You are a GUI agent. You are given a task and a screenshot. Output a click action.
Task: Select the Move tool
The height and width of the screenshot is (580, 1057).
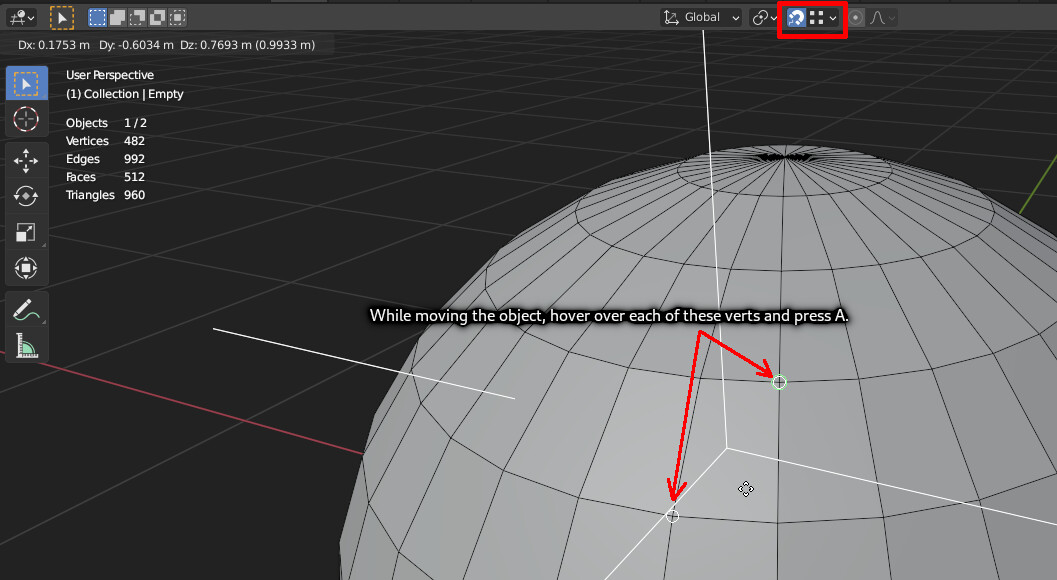pos(27,160)
